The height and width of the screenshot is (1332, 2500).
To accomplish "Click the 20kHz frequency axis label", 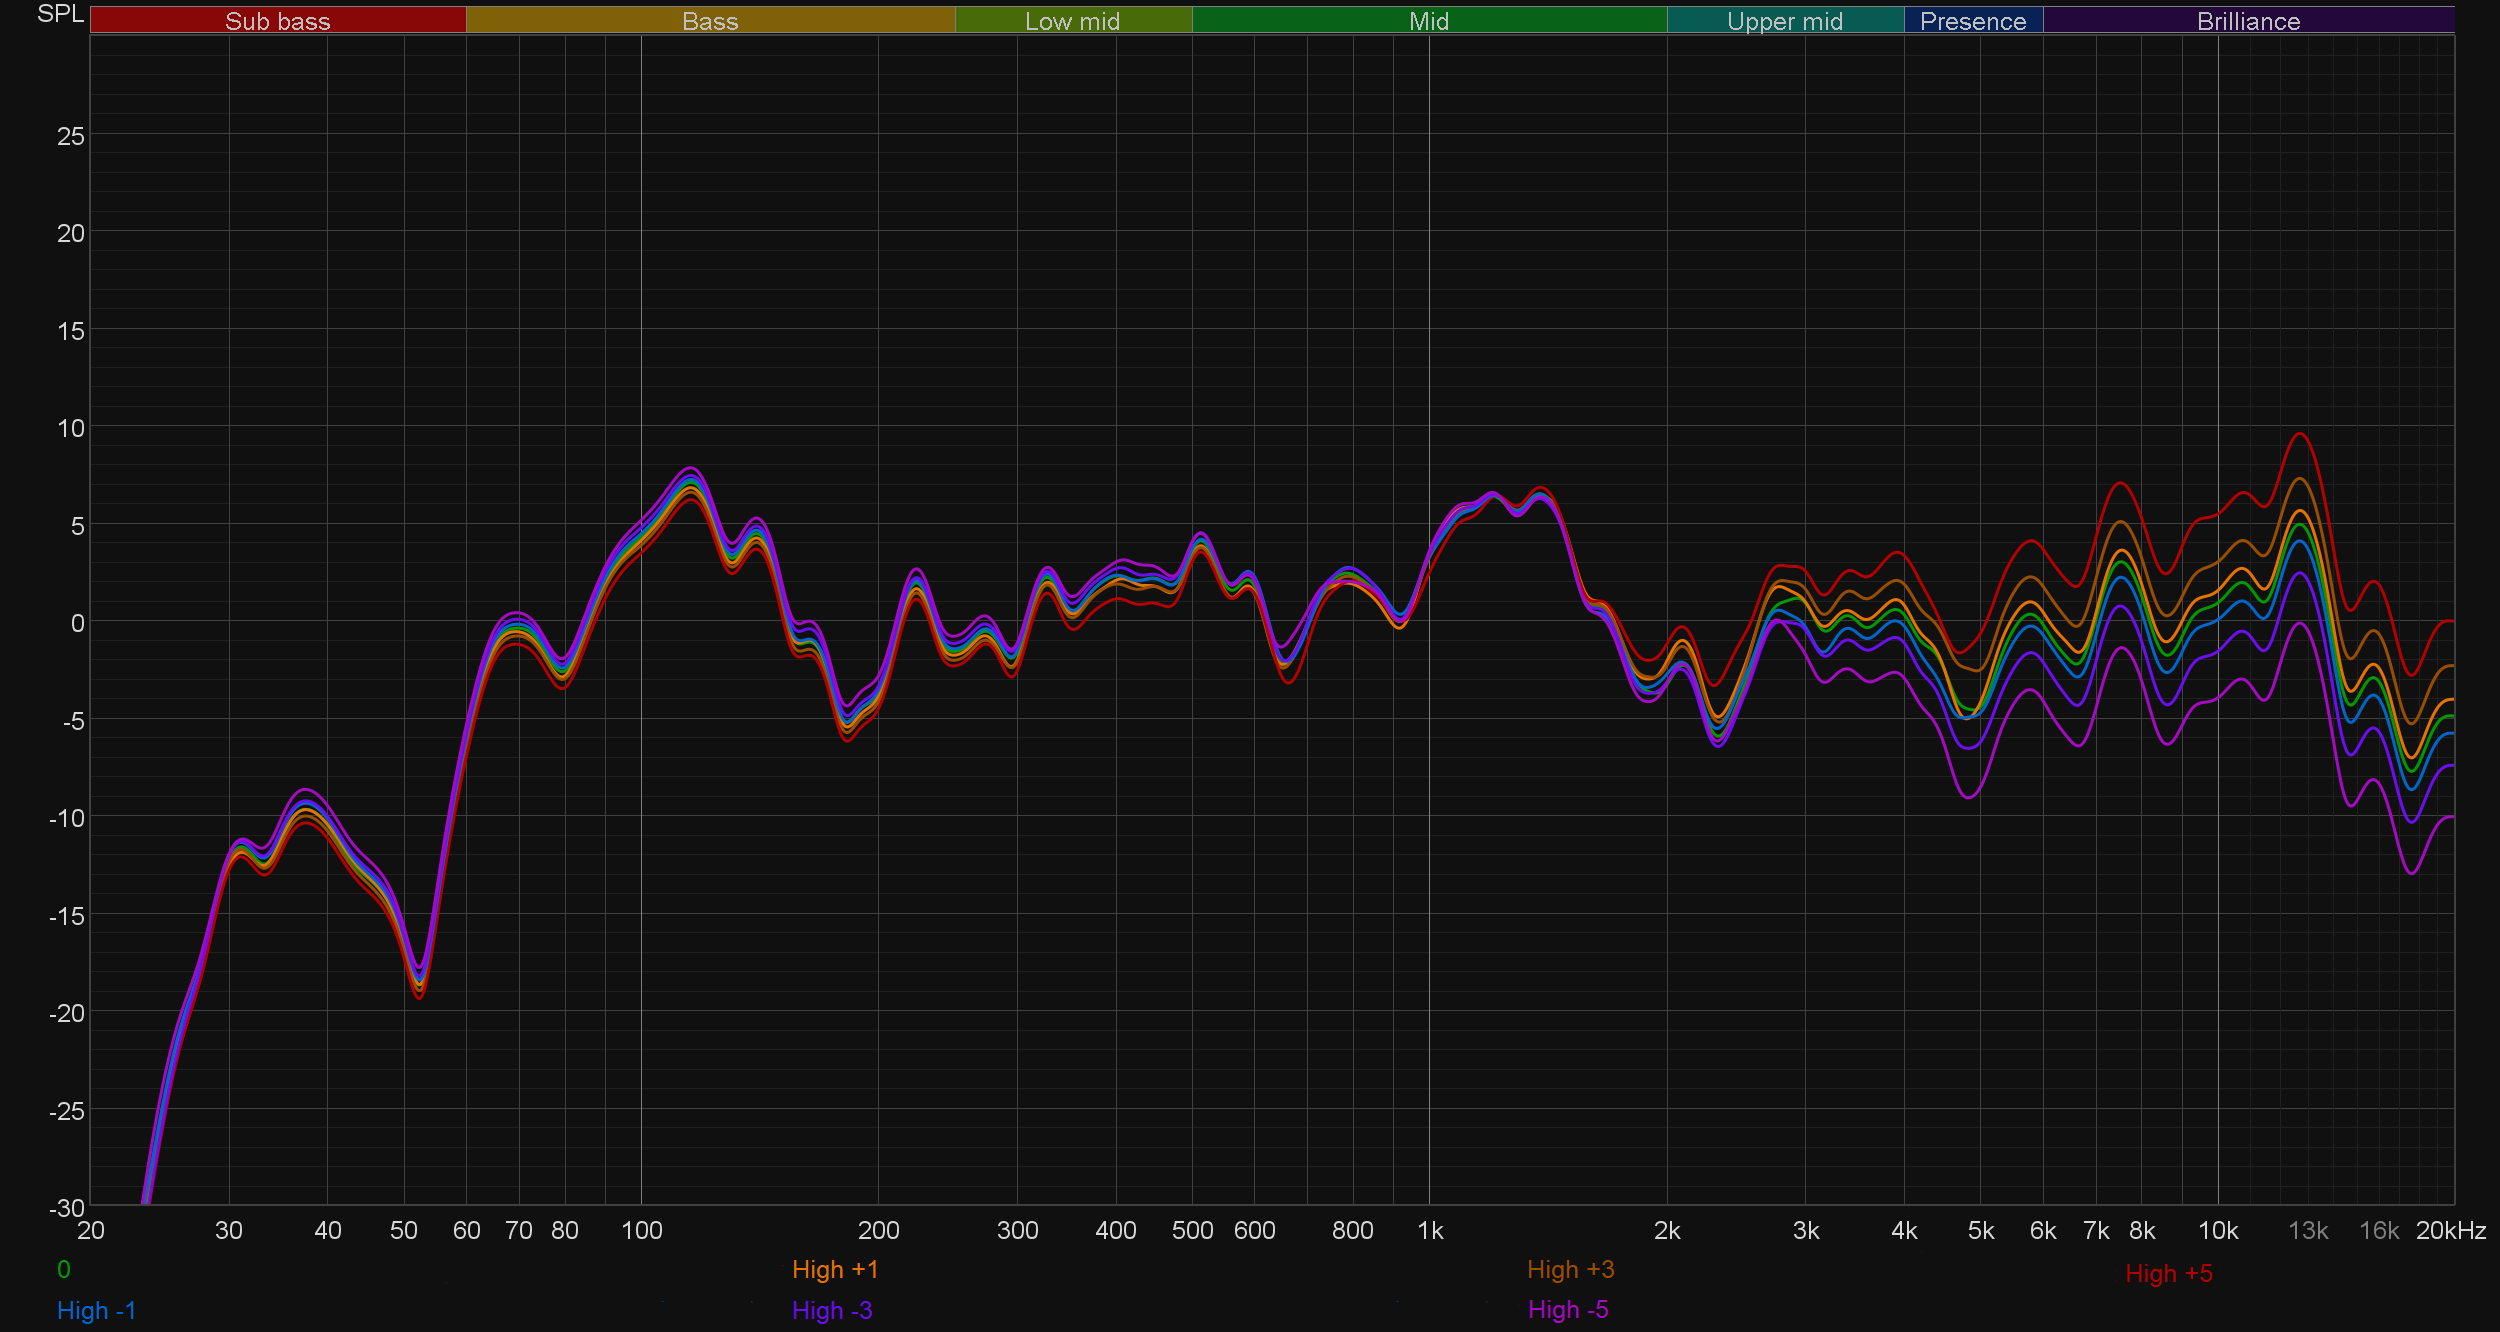I will [x=2450, y=1230].
